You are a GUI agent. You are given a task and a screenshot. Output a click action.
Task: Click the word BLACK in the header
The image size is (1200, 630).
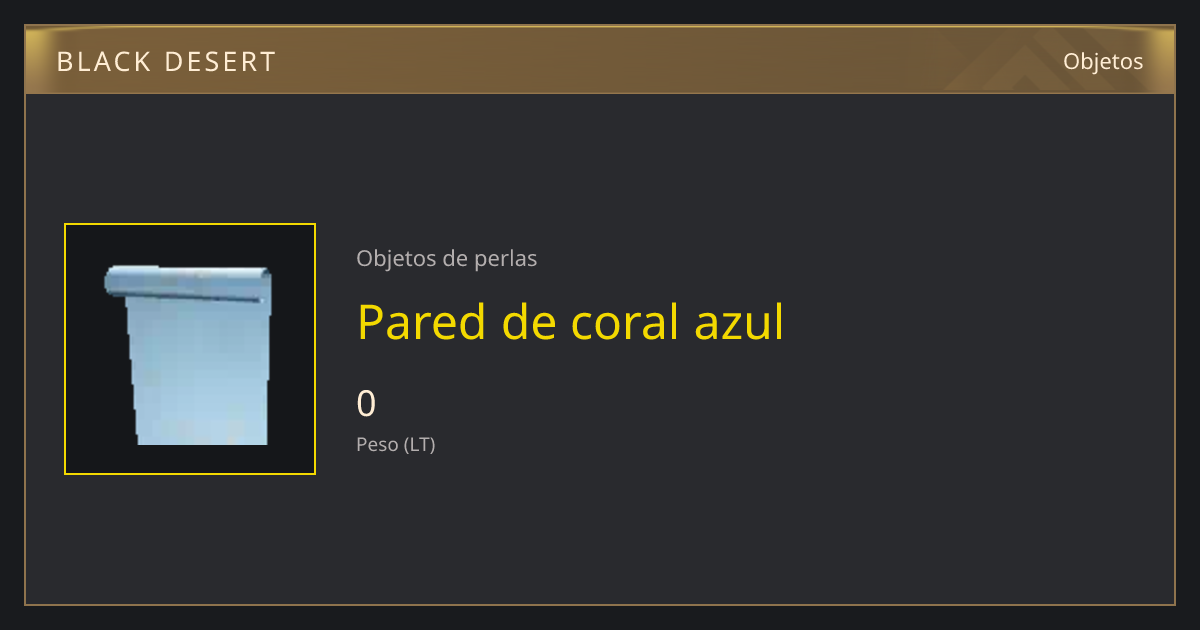pyautogui.click(x=103, y=62)
